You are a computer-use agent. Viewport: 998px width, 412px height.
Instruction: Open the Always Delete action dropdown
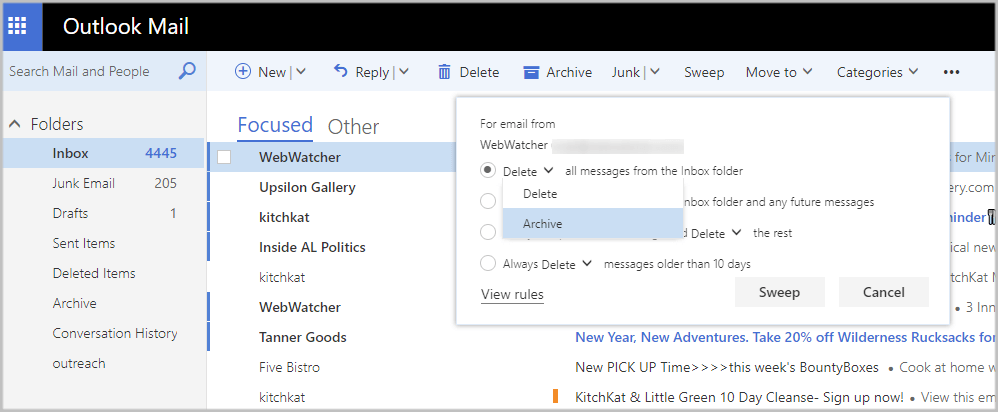(567, 264)
